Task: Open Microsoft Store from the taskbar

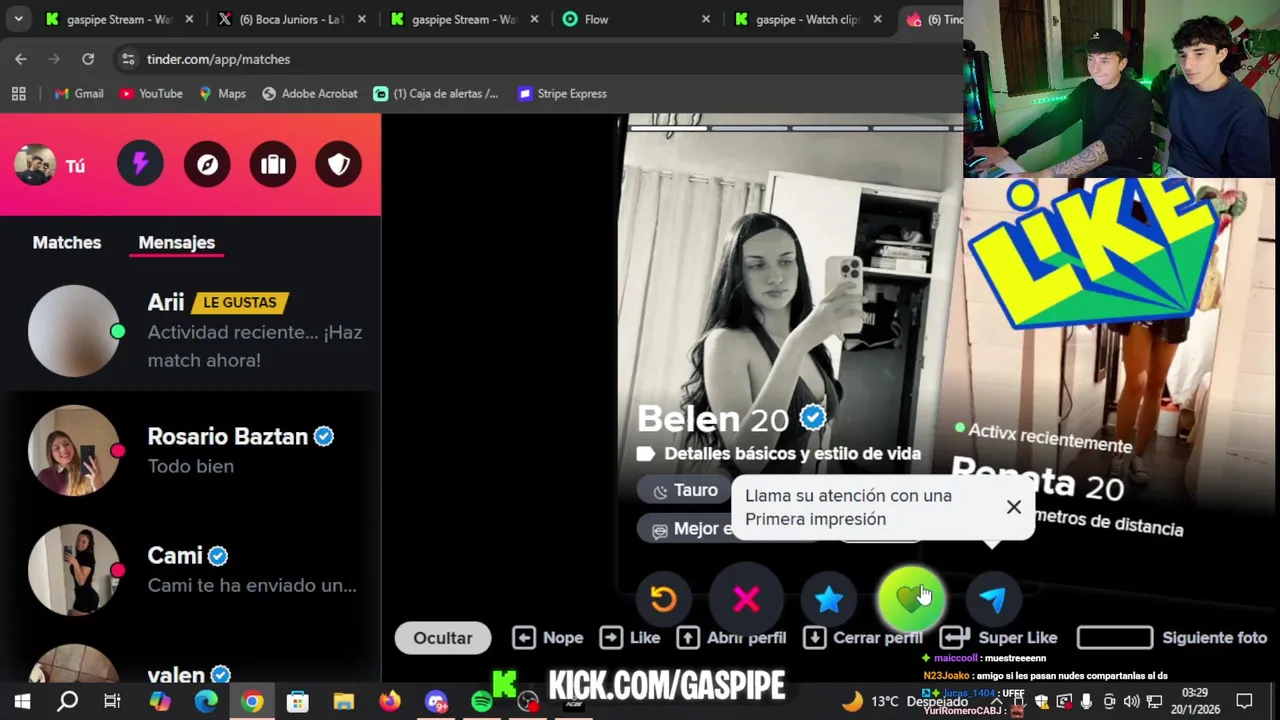Action: [298, 702]
